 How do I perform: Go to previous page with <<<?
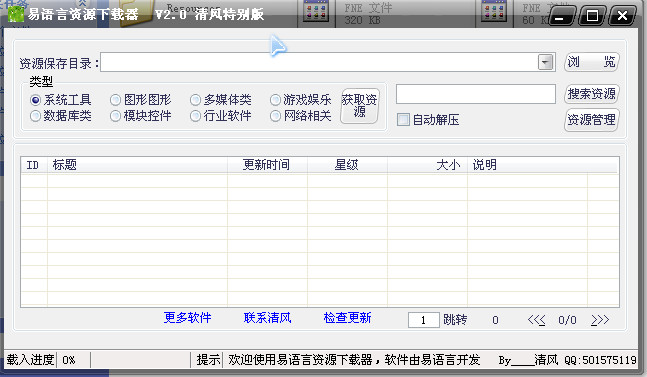(x=536, y=320)
